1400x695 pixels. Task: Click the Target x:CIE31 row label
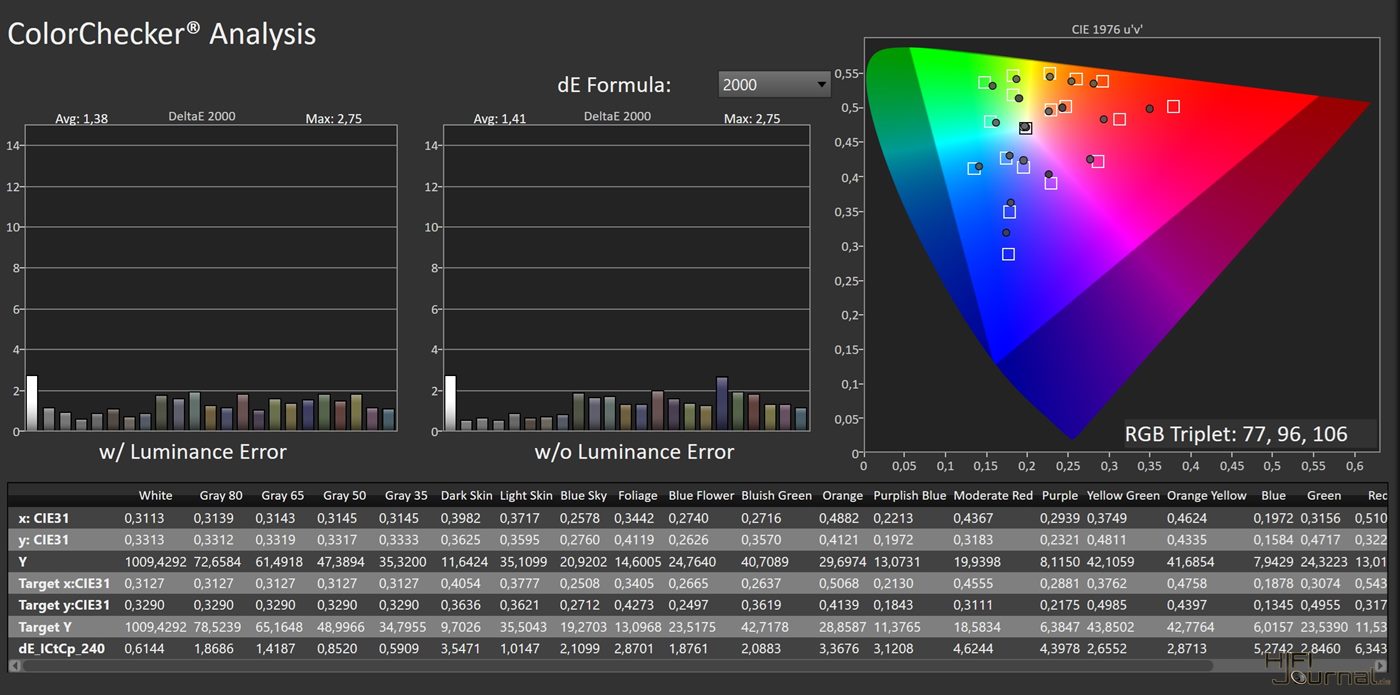point(64,583)
